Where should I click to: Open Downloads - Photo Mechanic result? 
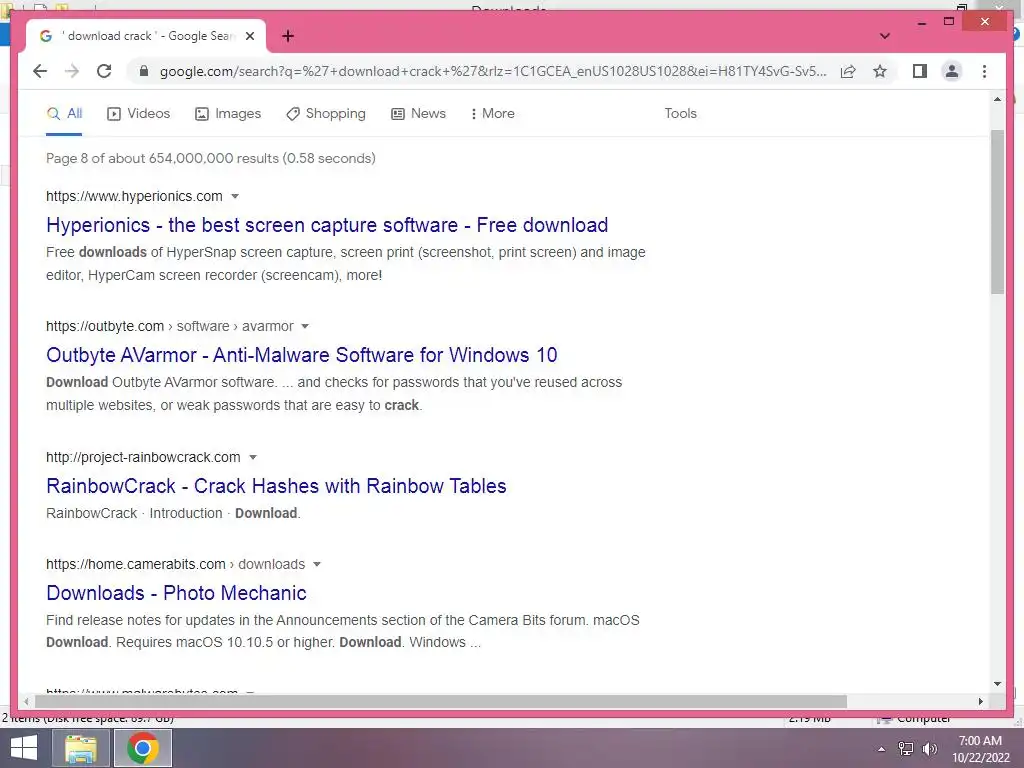[176, 593]
